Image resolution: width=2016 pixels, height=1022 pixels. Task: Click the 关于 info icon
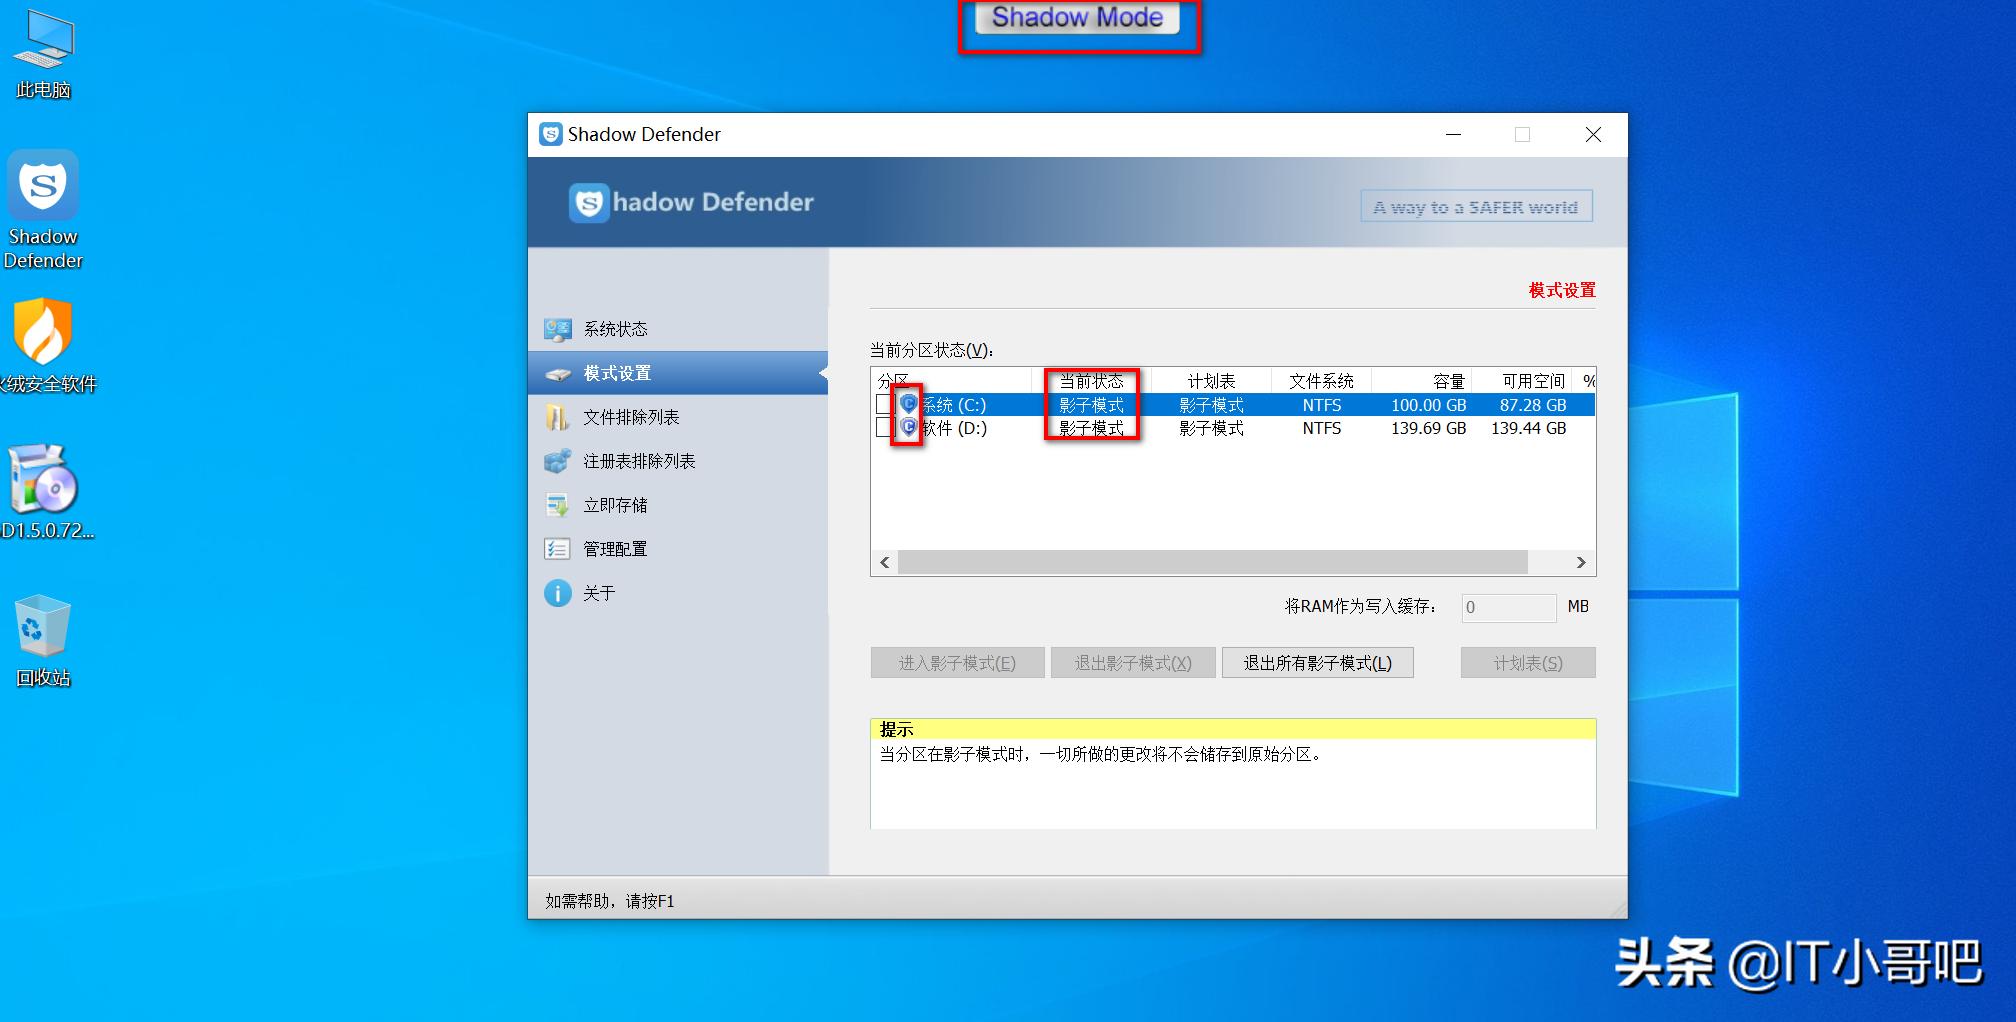[558, 593]
